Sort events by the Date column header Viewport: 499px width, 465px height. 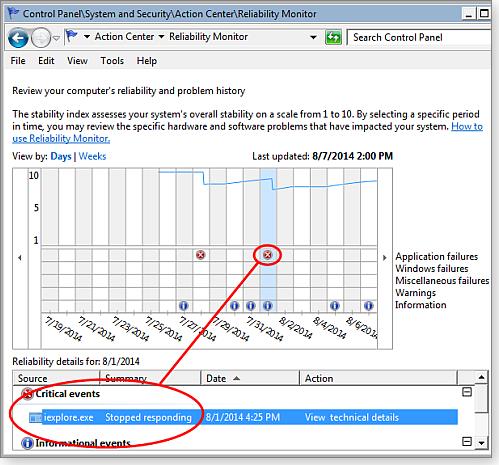pos(250,378)
